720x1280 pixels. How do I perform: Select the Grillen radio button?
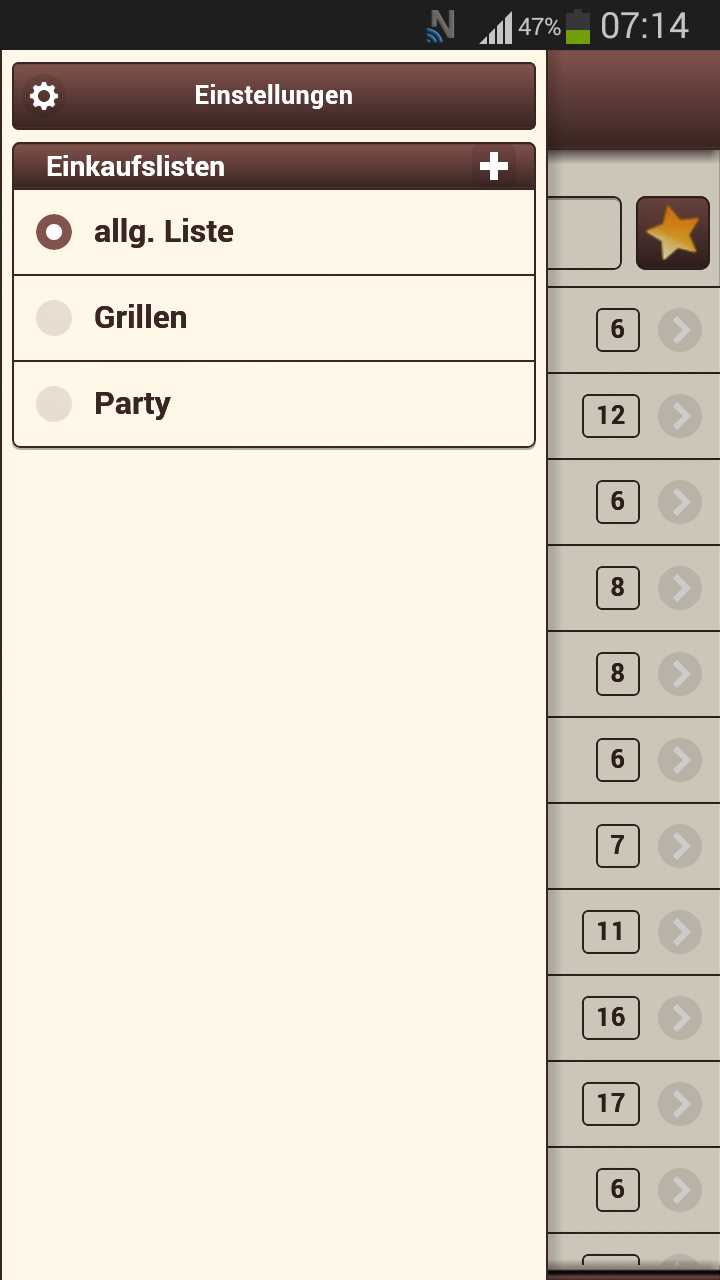[54, 318]
